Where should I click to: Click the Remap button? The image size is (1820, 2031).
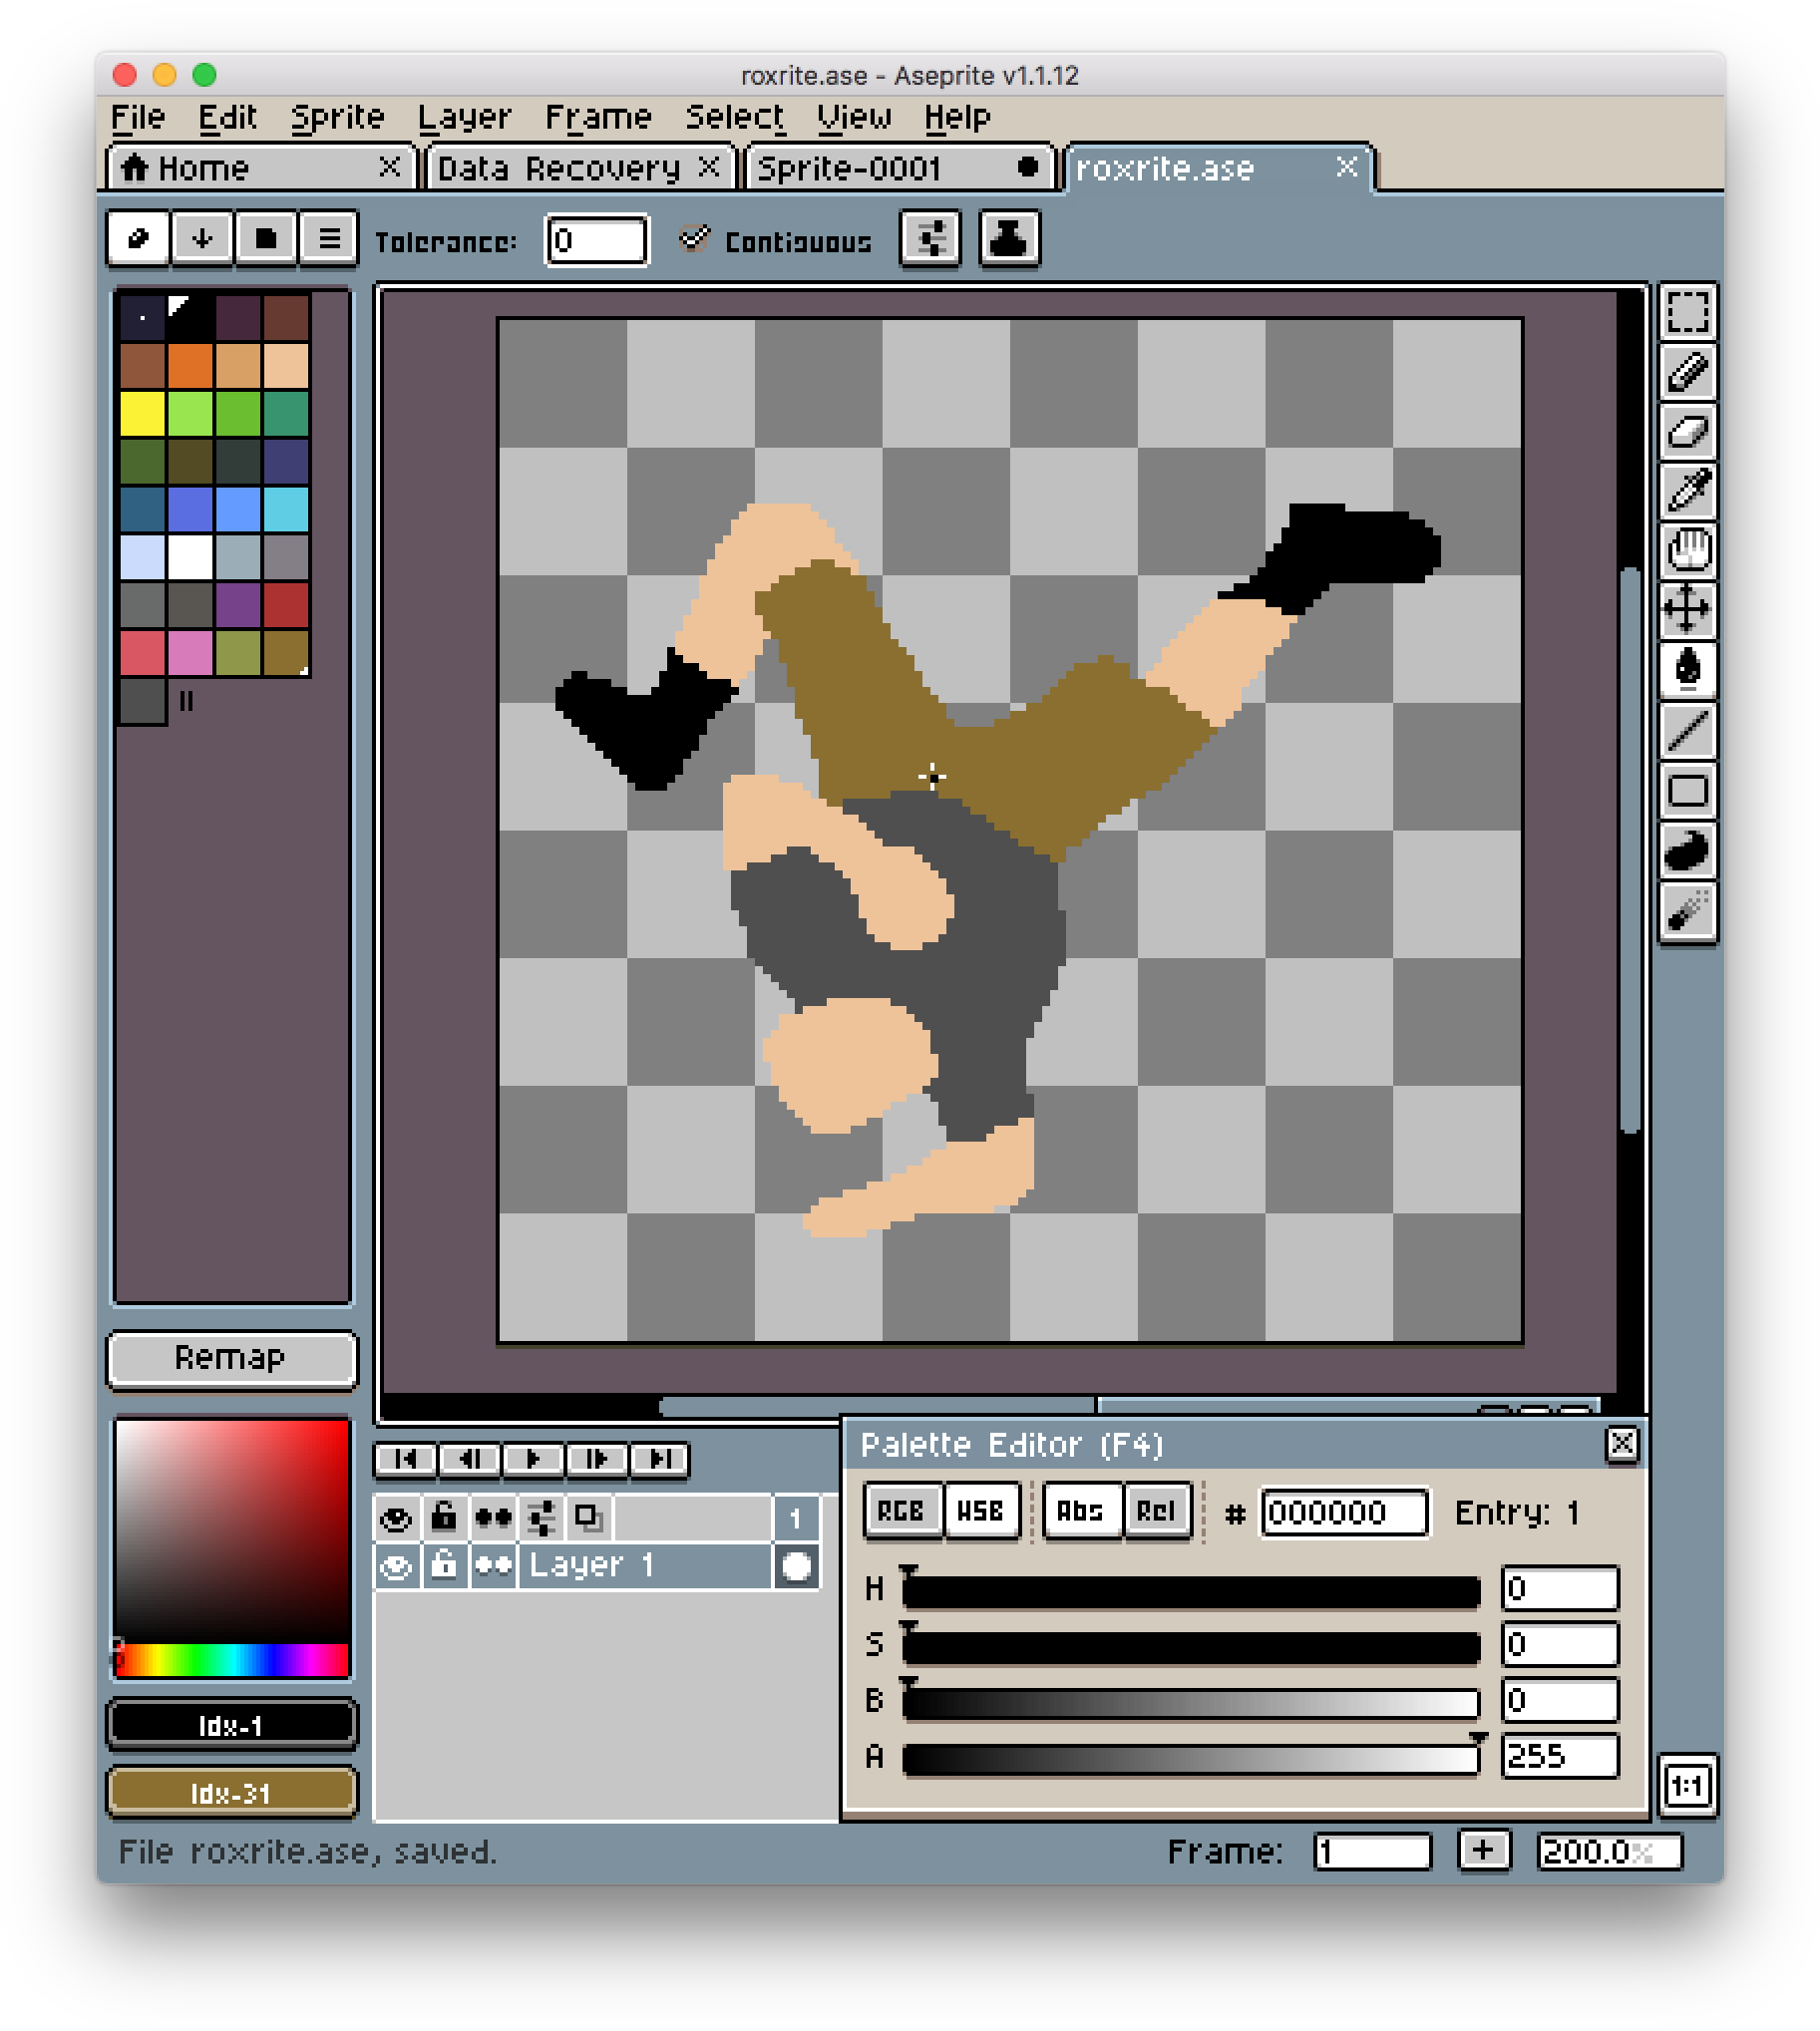click(231, 1358)
